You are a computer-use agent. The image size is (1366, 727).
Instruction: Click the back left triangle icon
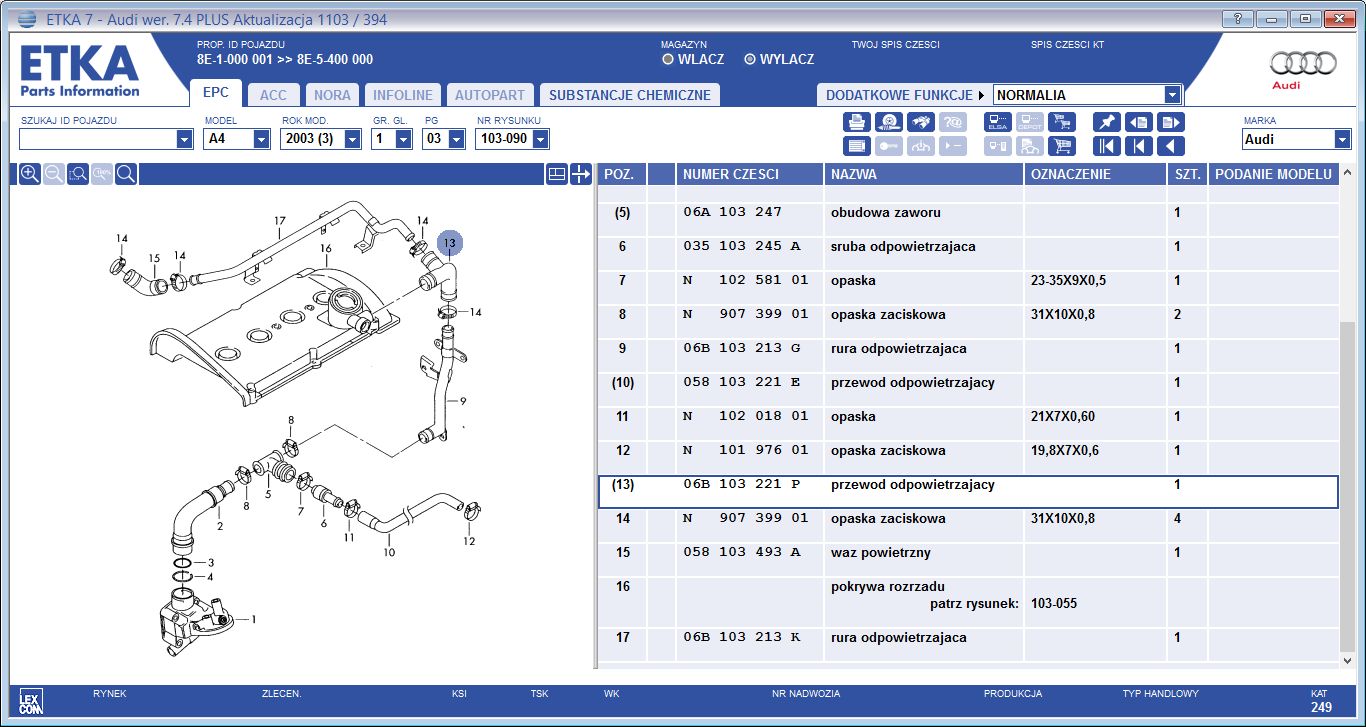[1170, 146]
